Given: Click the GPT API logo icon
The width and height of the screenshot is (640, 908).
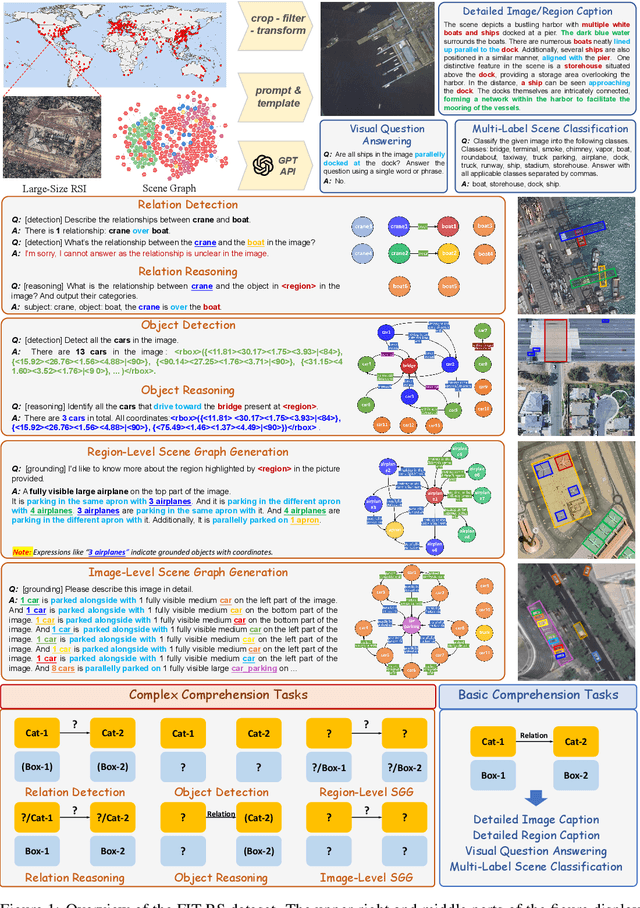Looking at the screenshot, I should (262, 163).
